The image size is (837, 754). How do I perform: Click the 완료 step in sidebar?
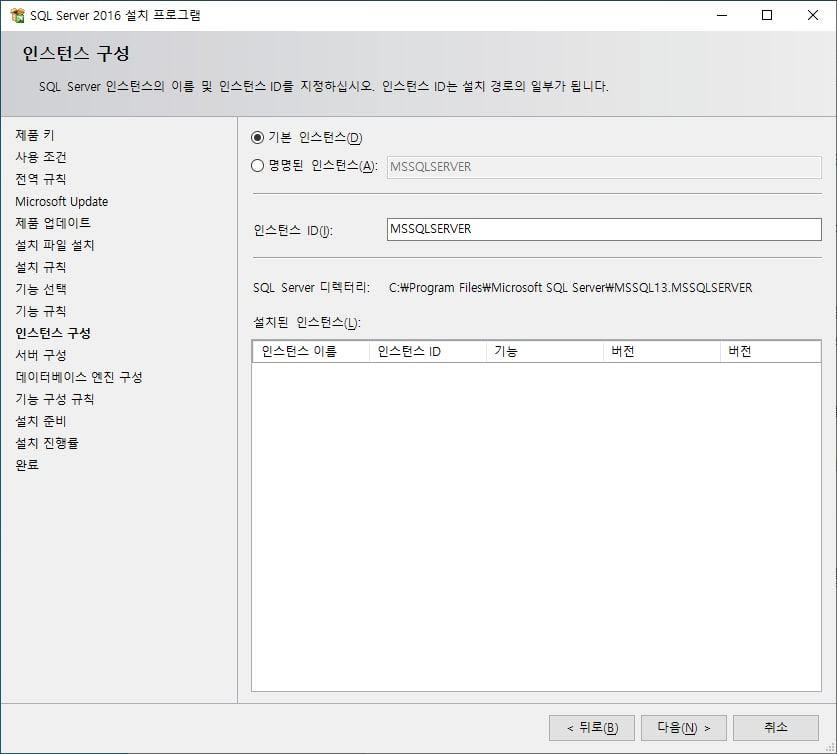click(x=27, y=465)
